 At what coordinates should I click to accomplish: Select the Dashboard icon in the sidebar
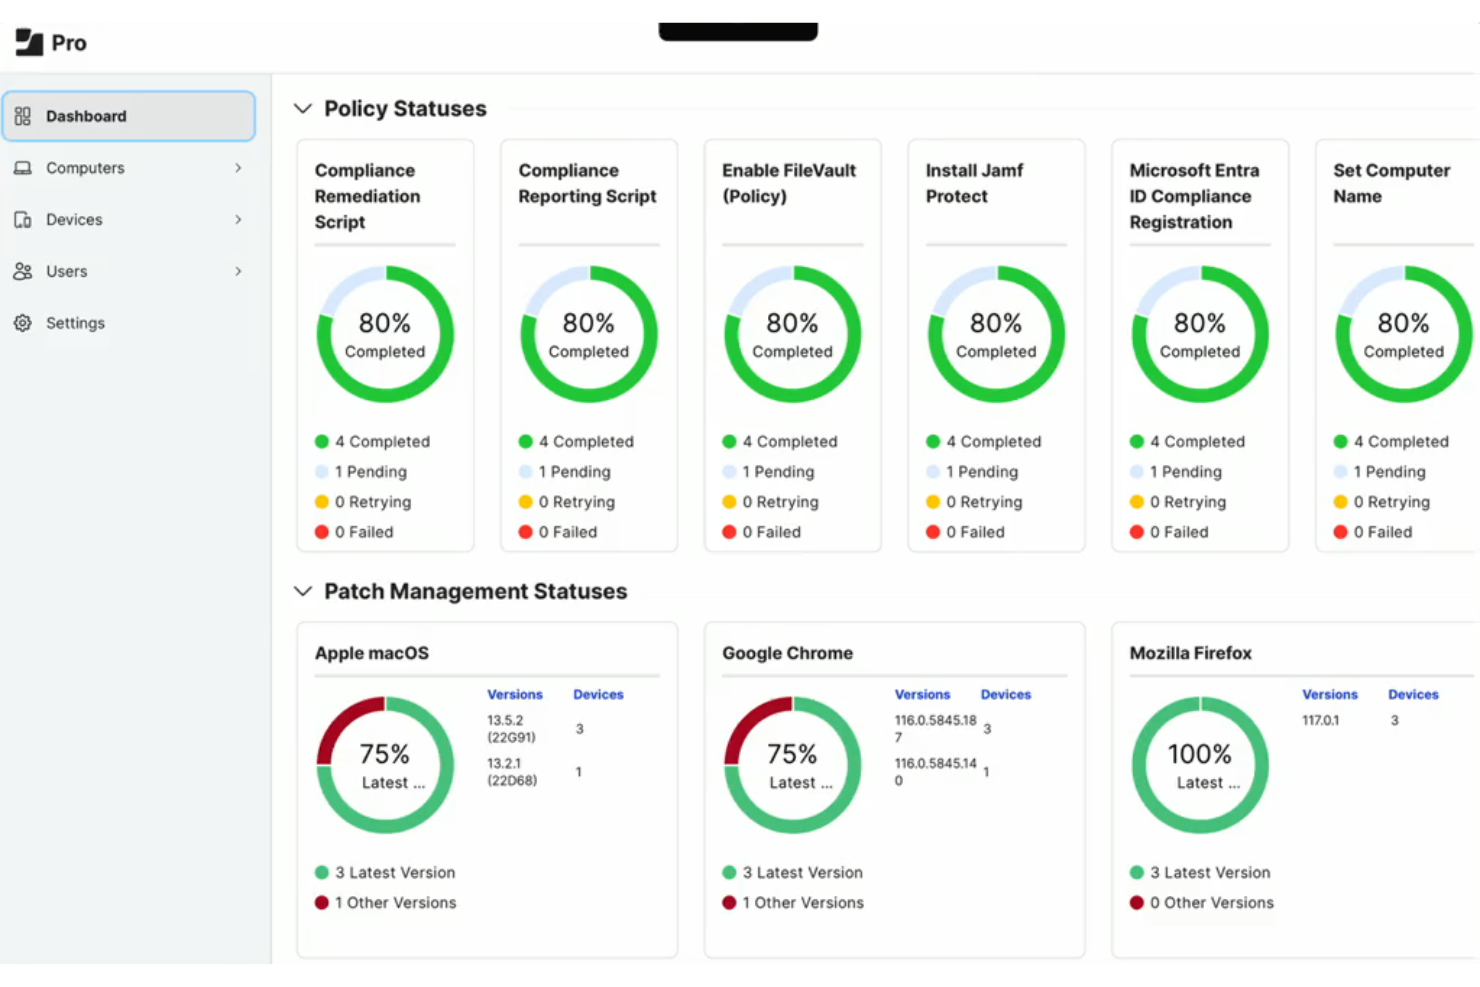(x=22, y=116)
